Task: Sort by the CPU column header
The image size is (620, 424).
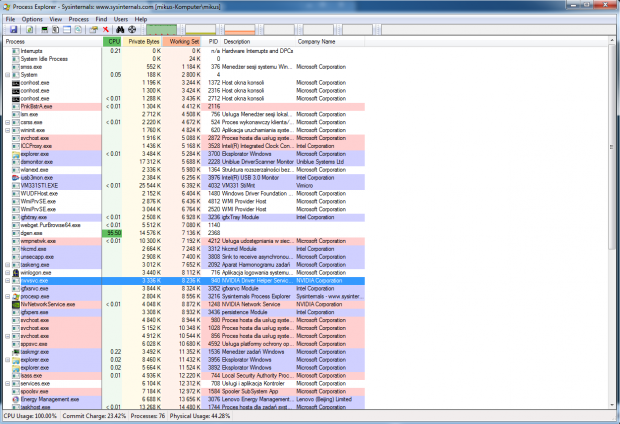Action: coord(112,42)
